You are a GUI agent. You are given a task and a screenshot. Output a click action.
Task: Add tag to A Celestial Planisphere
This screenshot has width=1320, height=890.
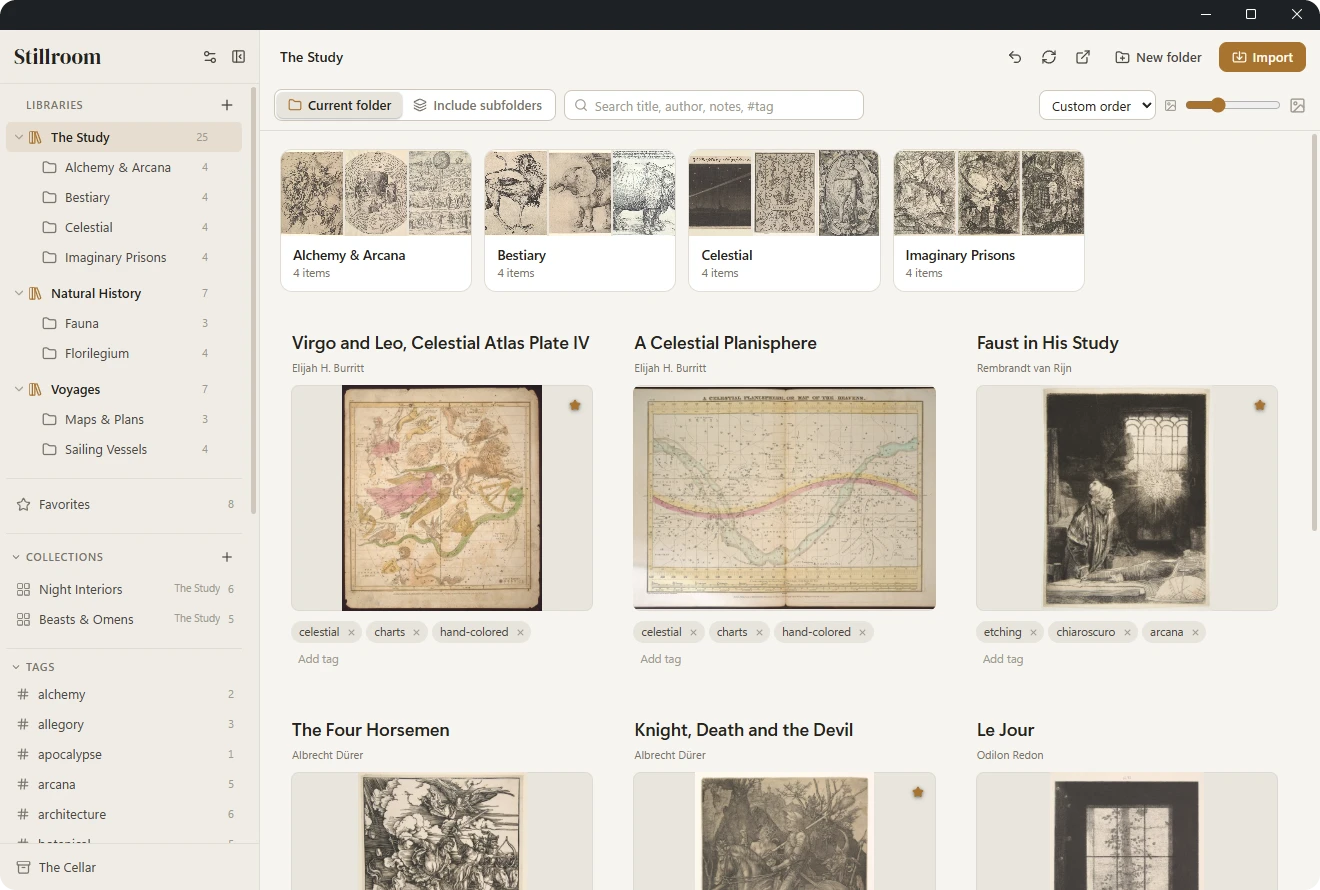[661, 659]
